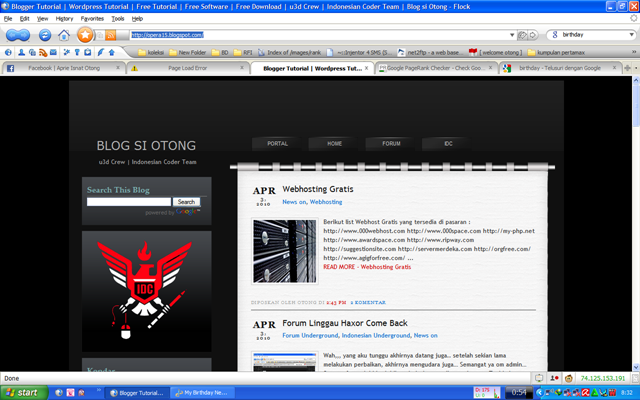Click the server rack thumbnail image
Image resolution: width=640 pixels, height=400 pixels.
(284, 251)
